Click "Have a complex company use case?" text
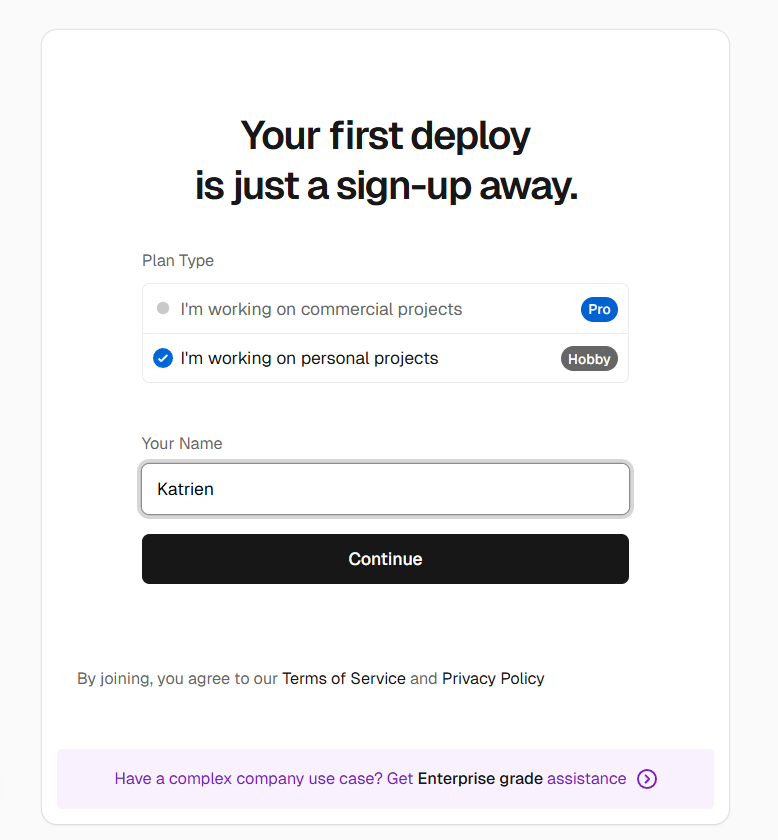This screenshot has height=840, width=778. pos(248,778)
